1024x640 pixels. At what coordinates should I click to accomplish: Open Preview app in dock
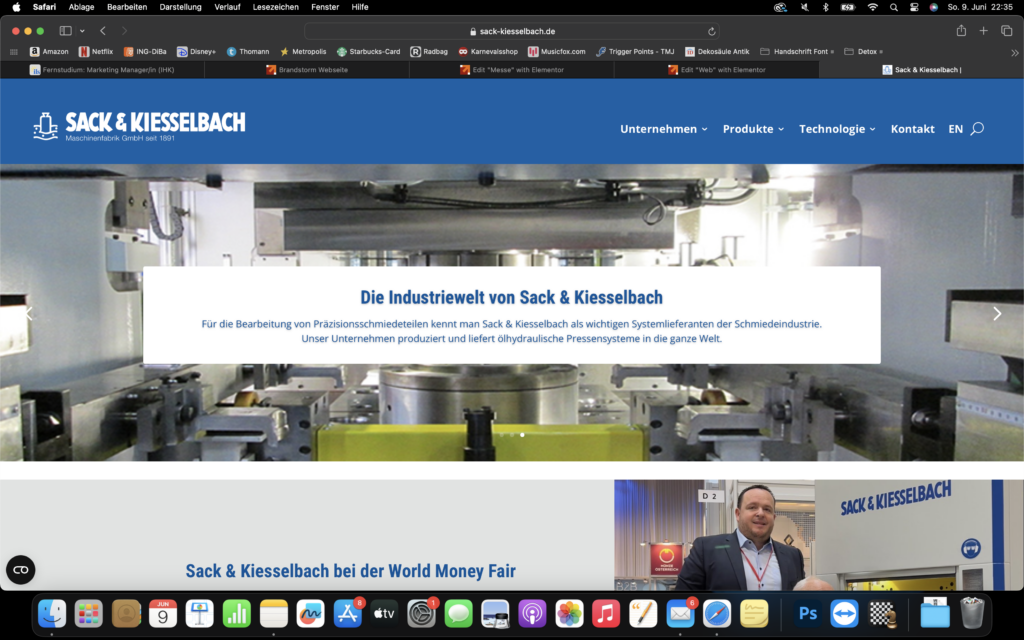point(495,614)
